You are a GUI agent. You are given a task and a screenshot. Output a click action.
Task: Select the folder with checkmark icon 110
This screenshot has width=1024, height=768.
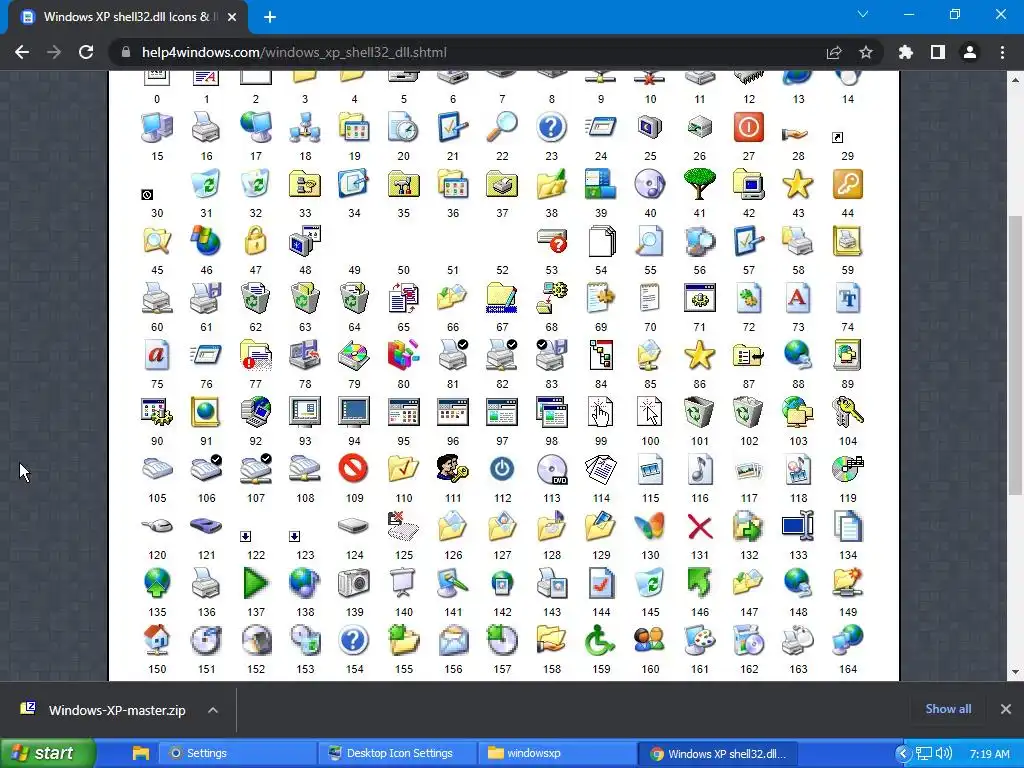pyautogui.click(x=403, y=469)
